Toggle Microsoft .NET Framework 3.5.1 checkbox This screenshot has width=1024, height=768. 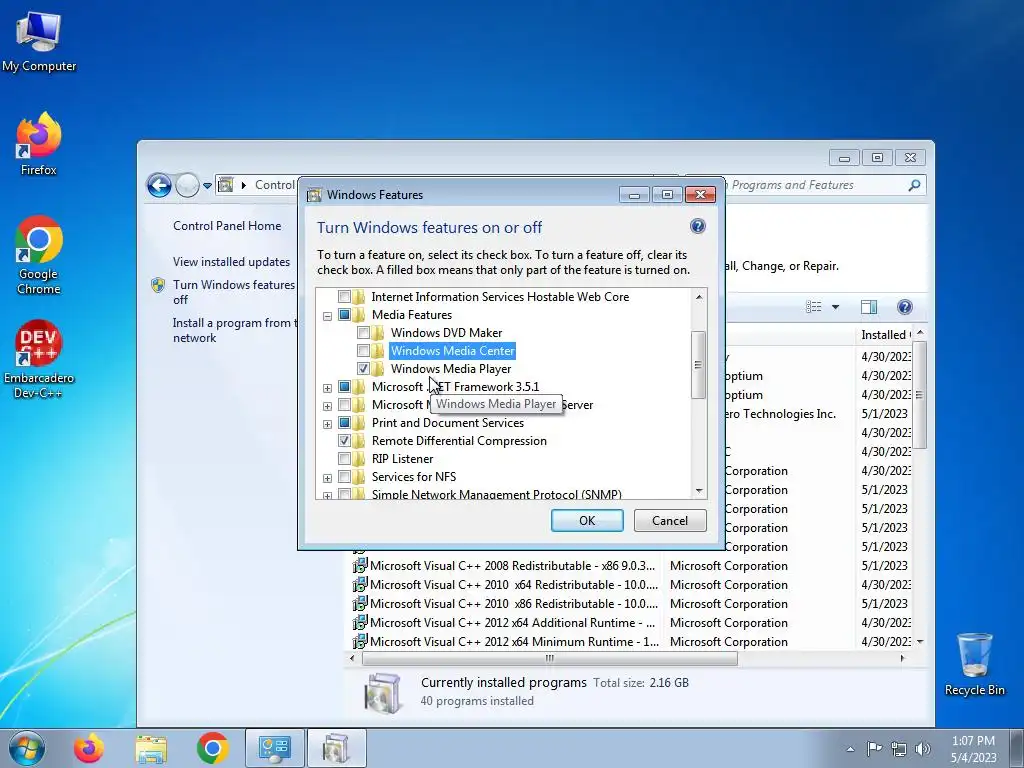pos(344,387)
